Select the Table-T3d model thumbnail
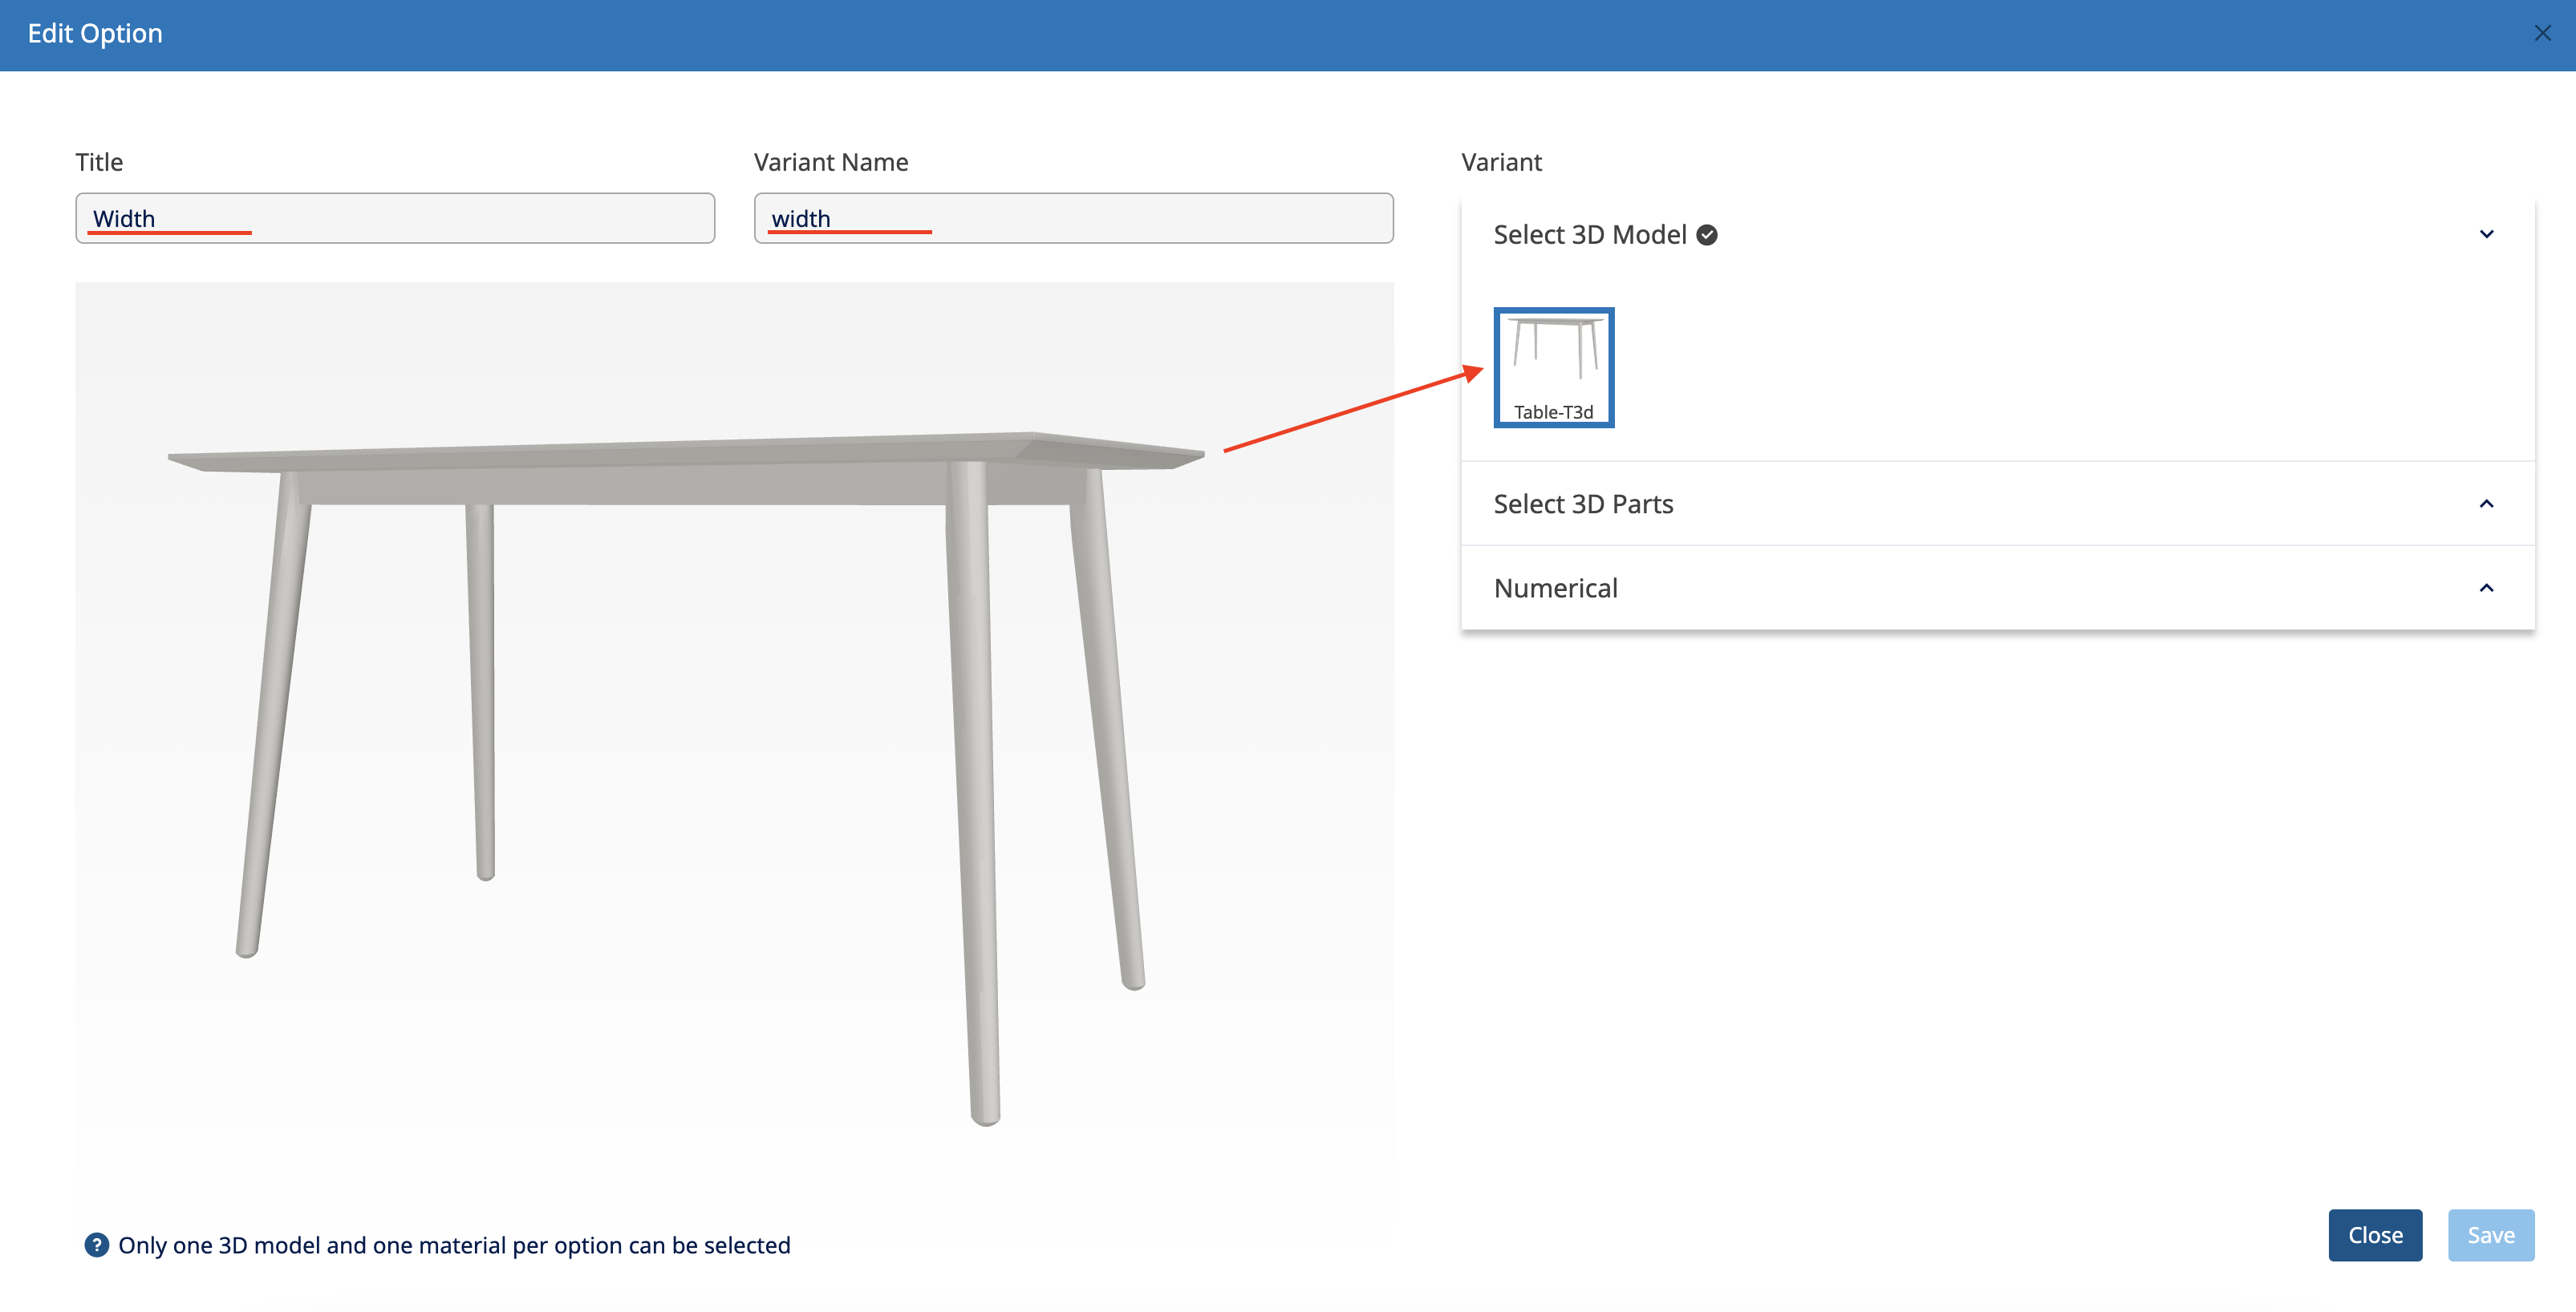The image size is (2576, 1312). [x=1553, y=367]
